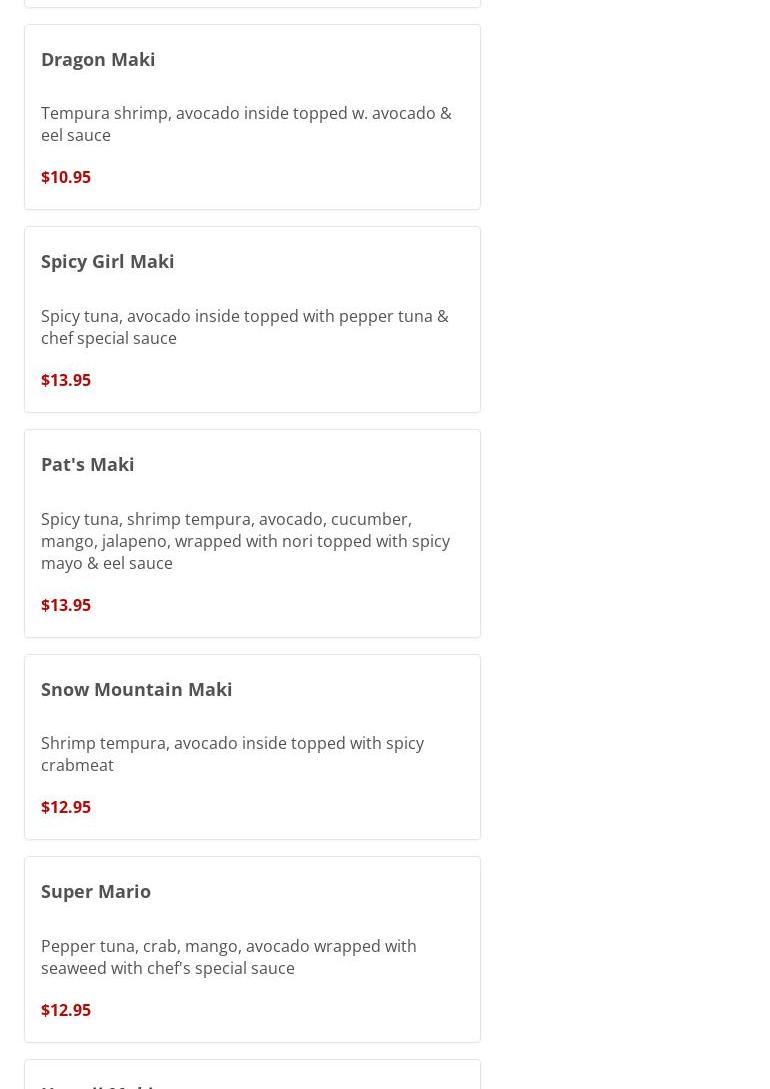This screenshot has width=770, height=1089.
Task: Click the Super Mario $12.95 price
Action: tap(66, 1010)
